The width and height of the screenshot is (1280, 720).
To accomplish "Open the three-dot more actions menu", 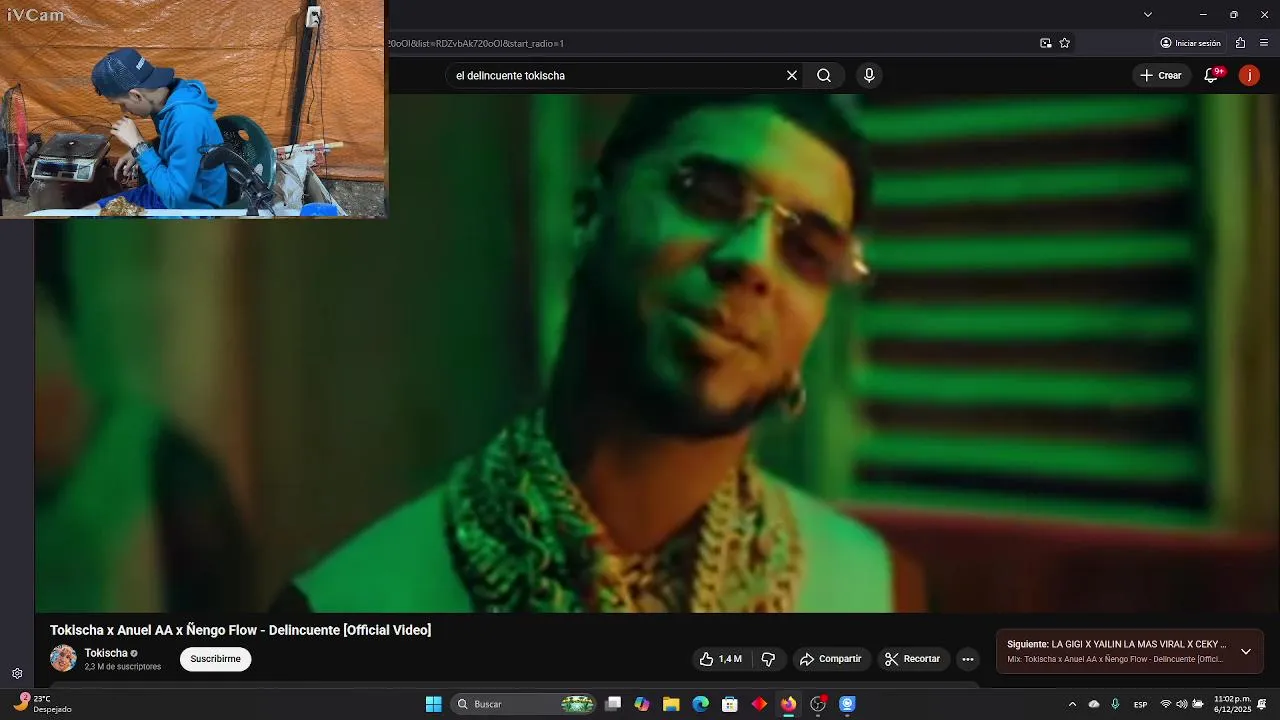I will [x=967, y=659].
